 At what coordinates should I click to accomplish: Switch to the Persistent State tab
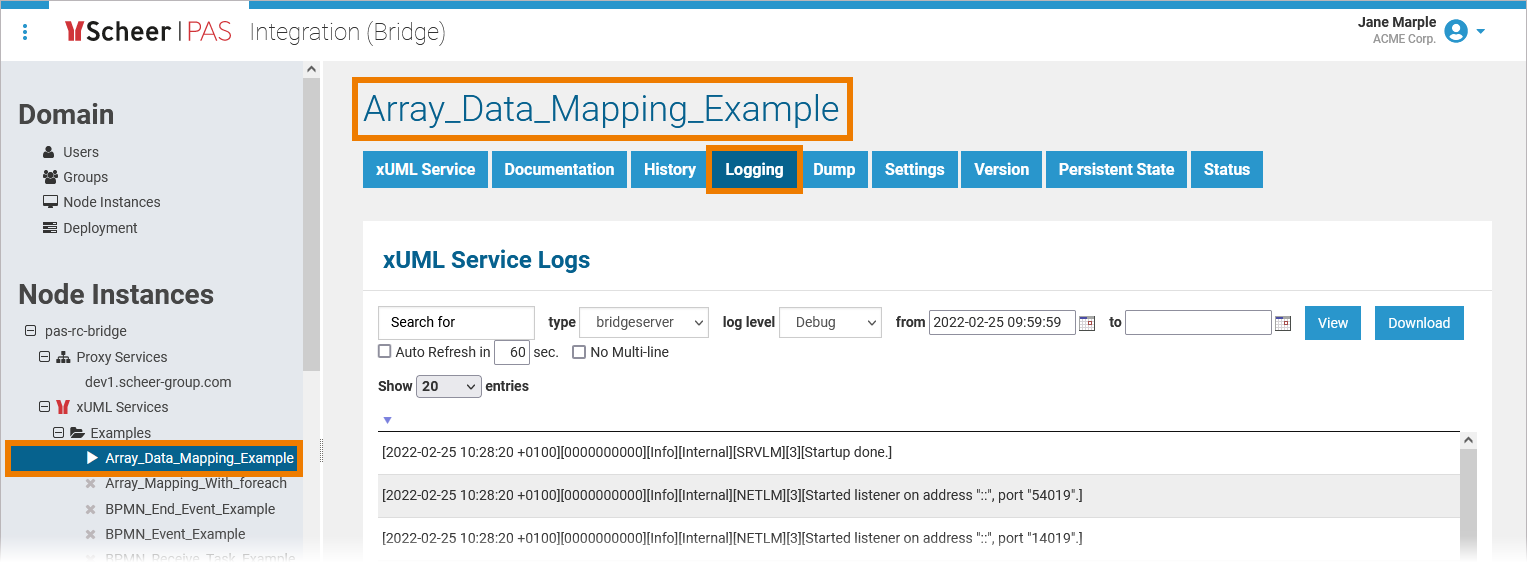1116,170
